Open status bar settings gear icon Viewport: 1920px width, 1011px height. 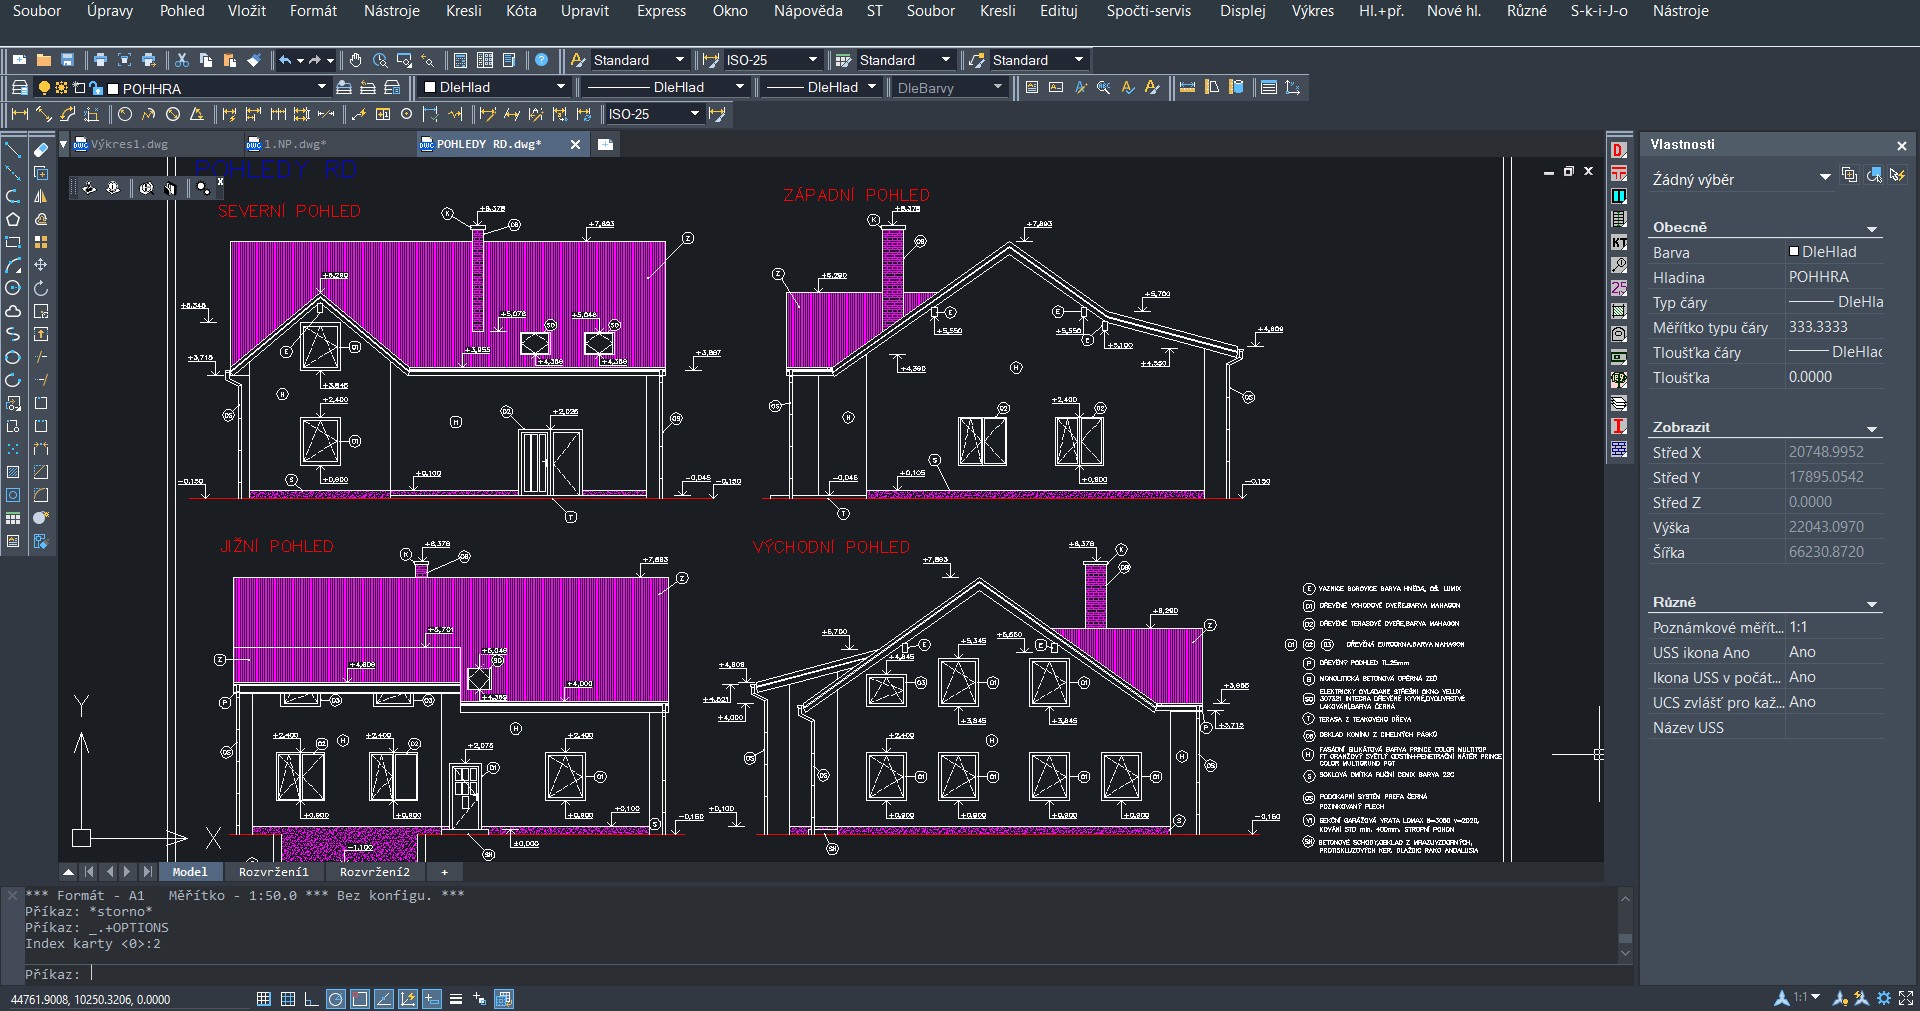click(x=1884, y=998)
